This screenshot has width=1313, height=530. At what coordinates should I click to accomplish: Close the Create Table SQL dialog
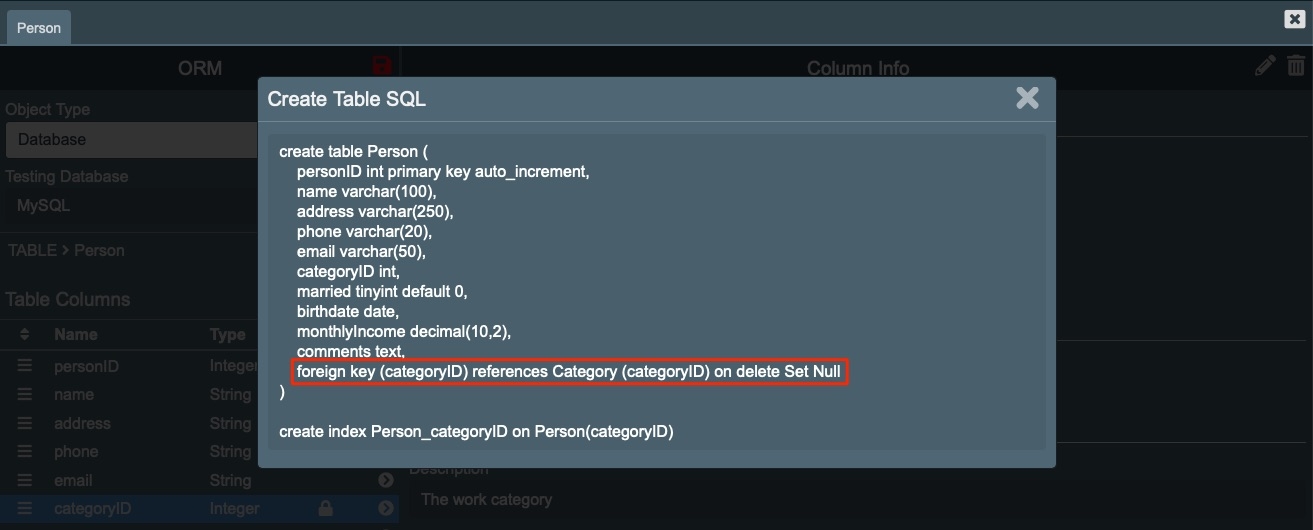pos(1027,98)
